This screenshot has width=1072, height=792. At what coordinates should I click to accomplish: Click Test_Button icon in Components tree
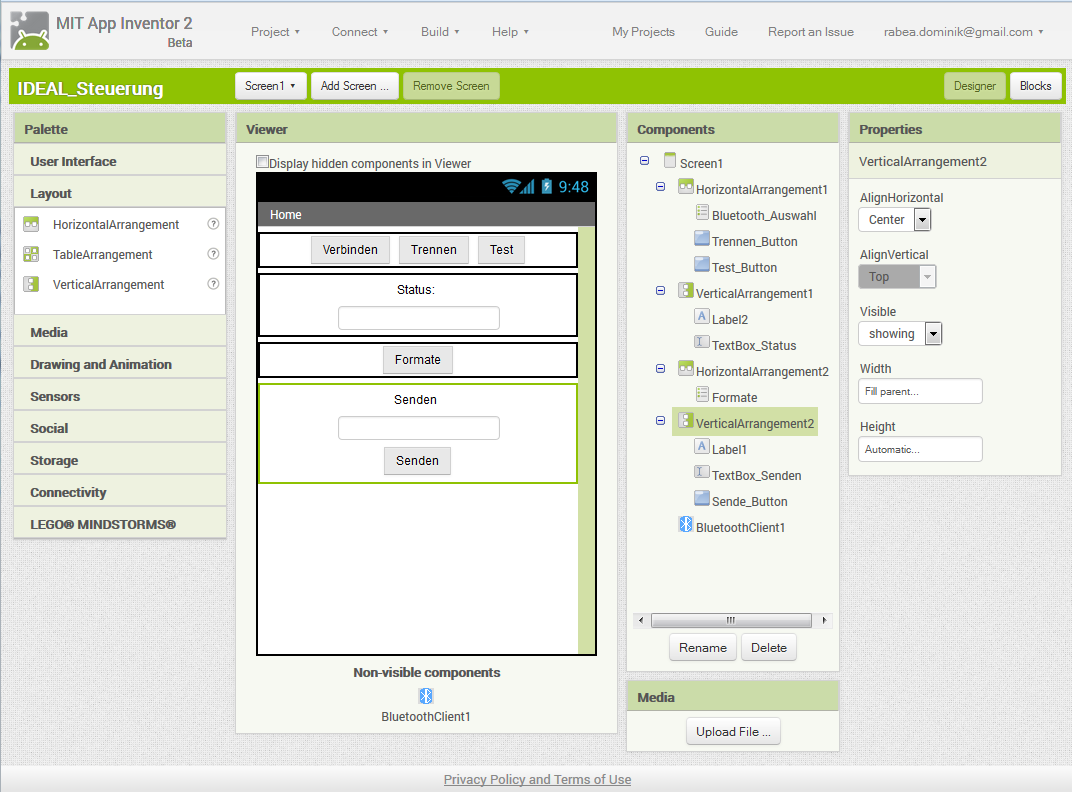point(702,264)
